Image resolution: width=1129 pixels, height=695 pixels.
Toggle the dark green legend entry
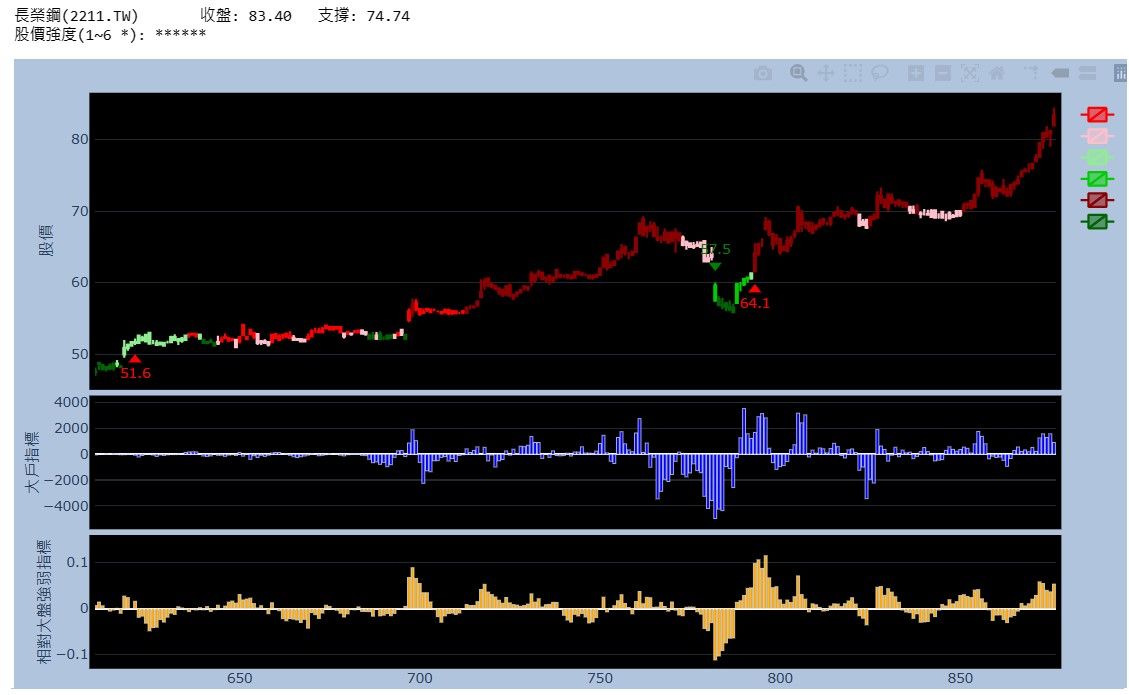click(x=1097, y=221)
